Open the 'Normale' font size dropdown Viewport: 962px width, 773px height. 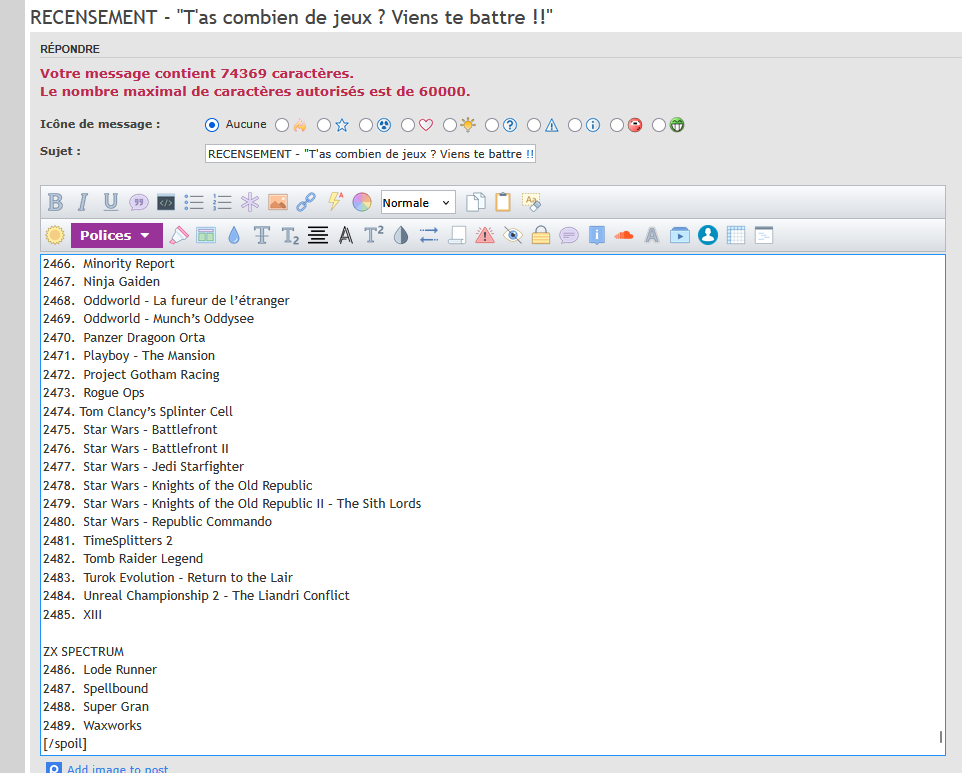pyautogui.click(x=418, y=202)
